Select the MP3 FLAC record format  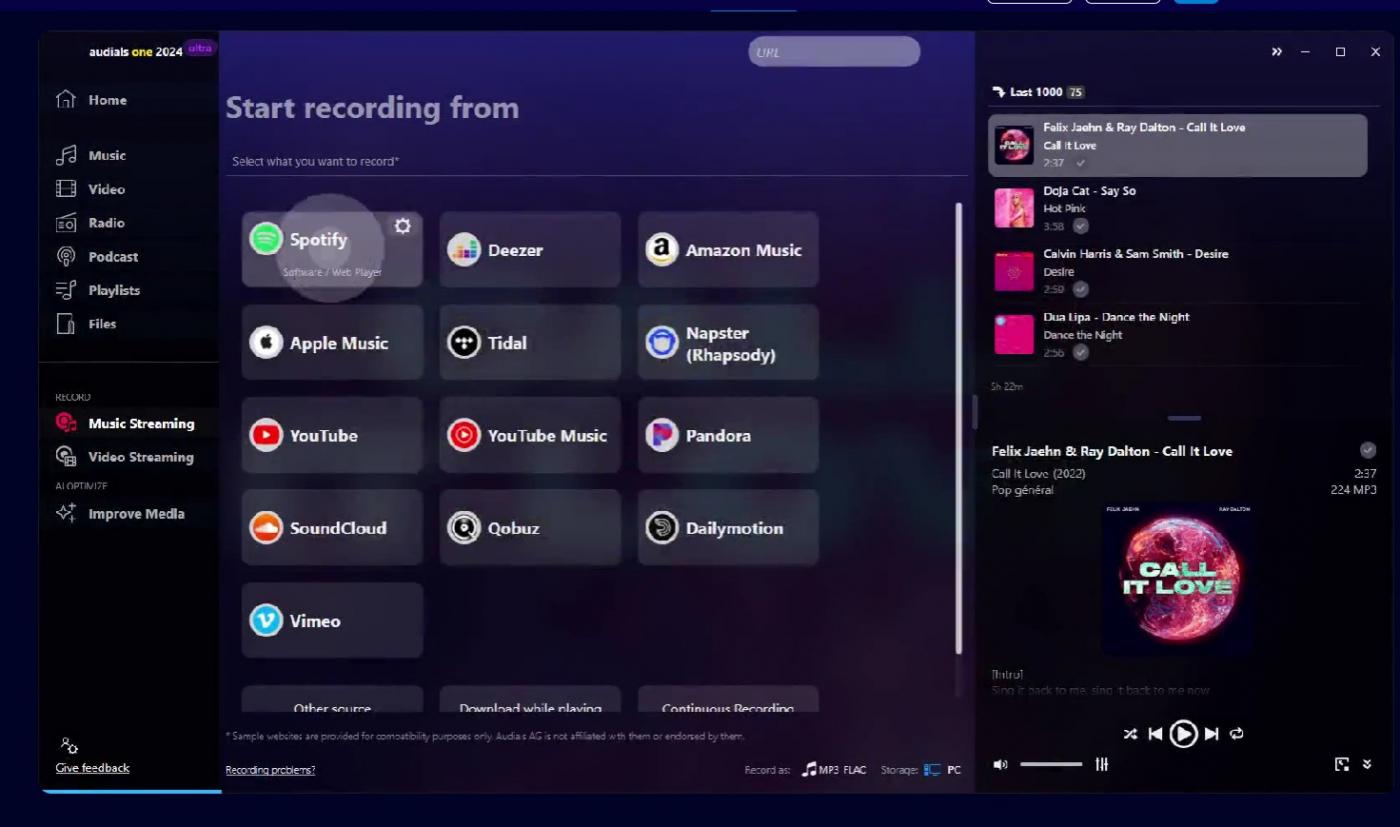tap(834, 770)
